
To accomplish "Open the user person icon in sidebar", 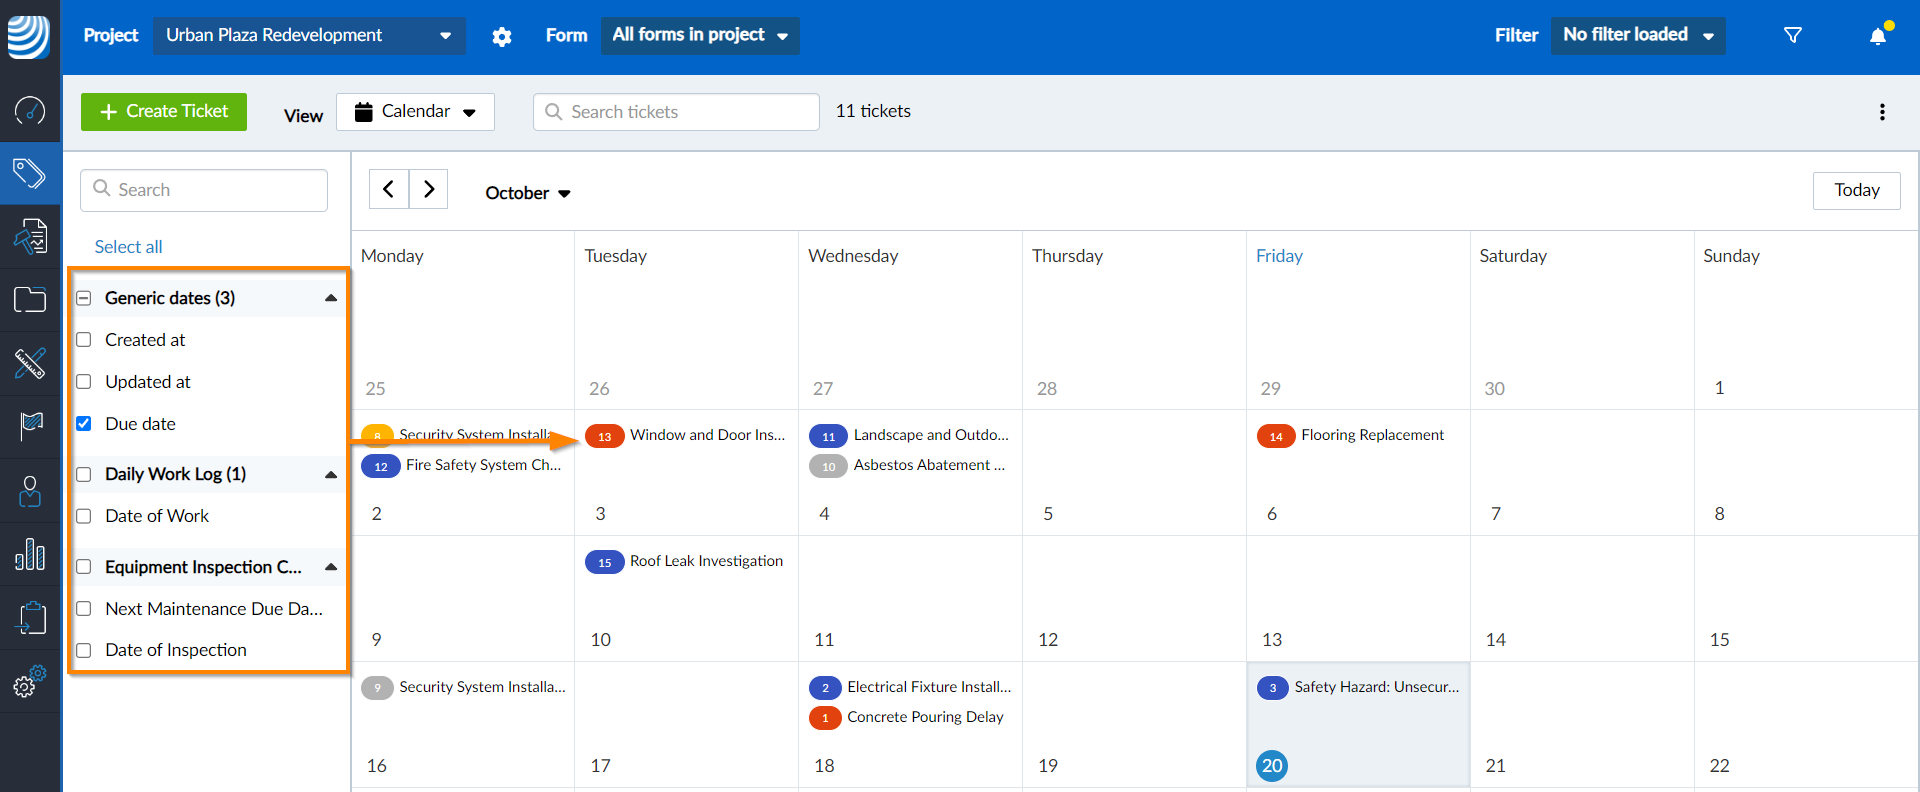I will [30, 491].
